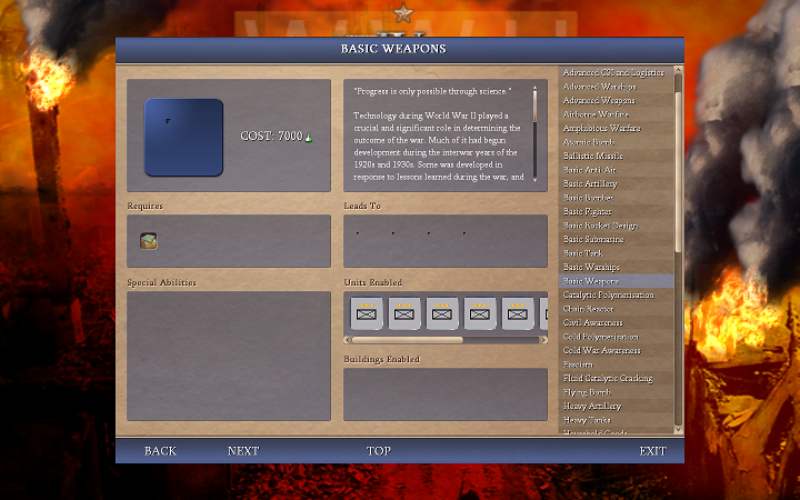
Task: Choose Heavy Artillery in the technology list
Action: click(592, 406)
